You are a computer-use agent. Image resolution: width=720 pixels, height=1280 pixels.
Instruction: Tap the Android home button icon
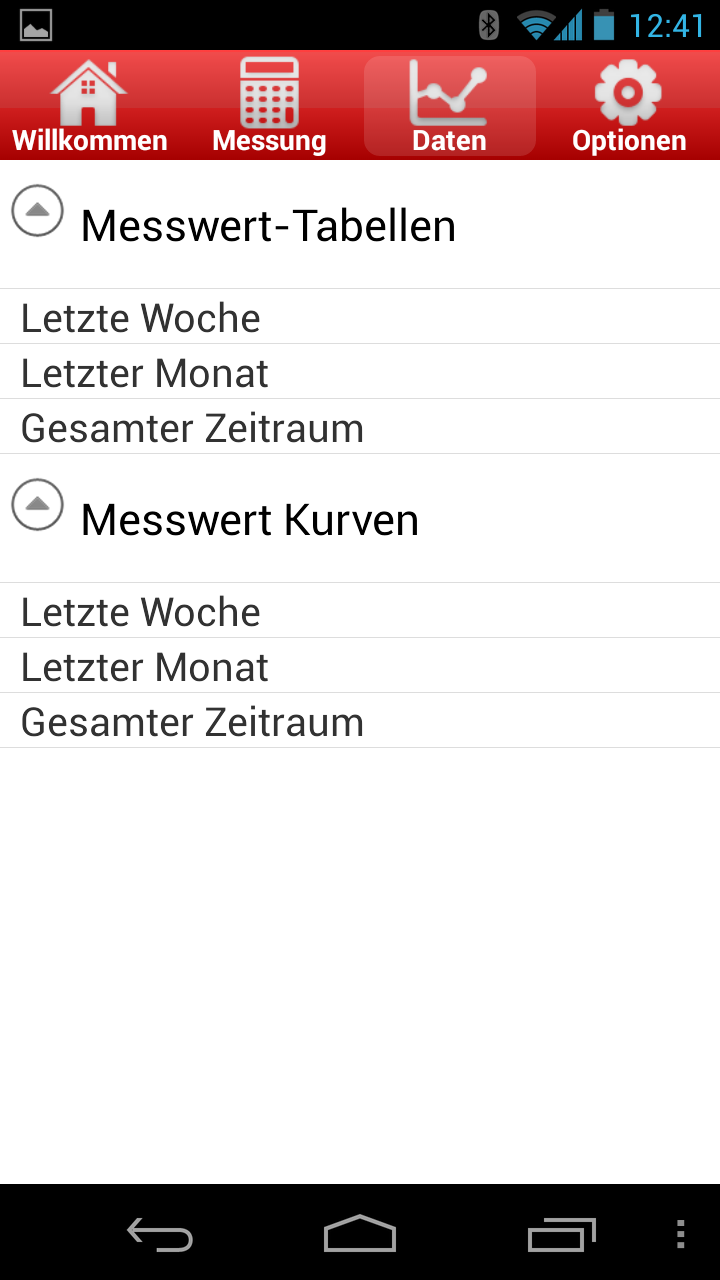click(x=360, y=1234)
